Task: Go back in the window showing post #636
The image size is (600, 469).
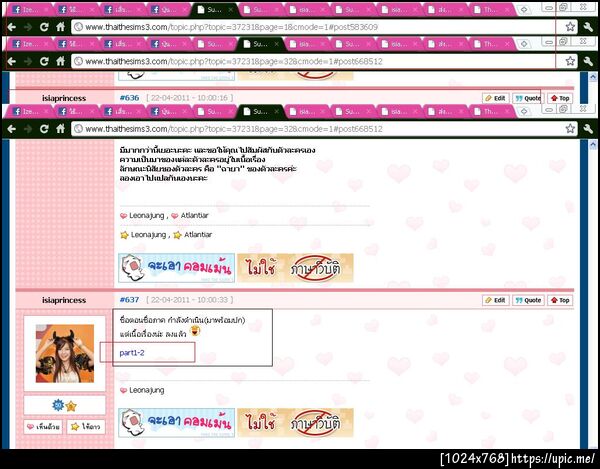Action: [11, 61]
